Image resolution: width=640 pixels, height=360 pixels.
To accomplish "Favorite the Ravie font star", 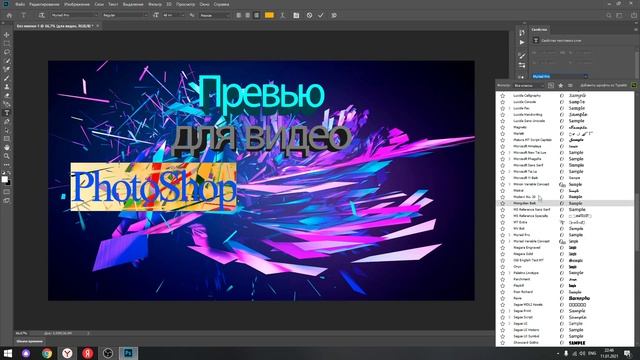I will point(502,298).
